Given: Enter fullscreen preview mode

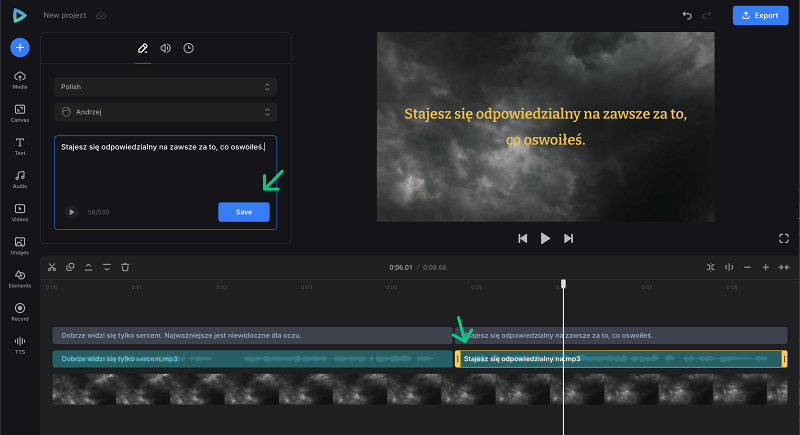Looking at the screenshot, I should click(784, 238).
